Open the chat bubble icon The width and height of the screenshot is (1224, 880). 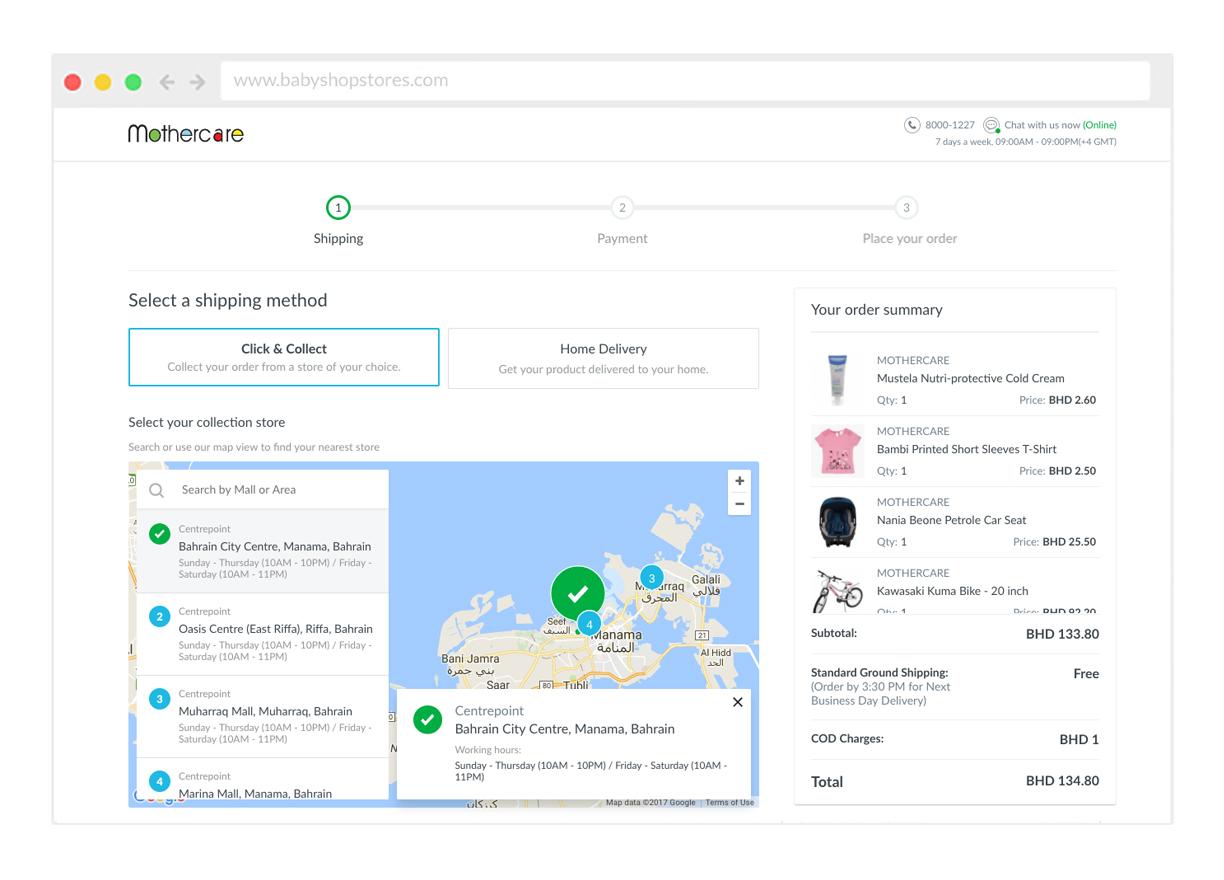click(x=991, y=125)
